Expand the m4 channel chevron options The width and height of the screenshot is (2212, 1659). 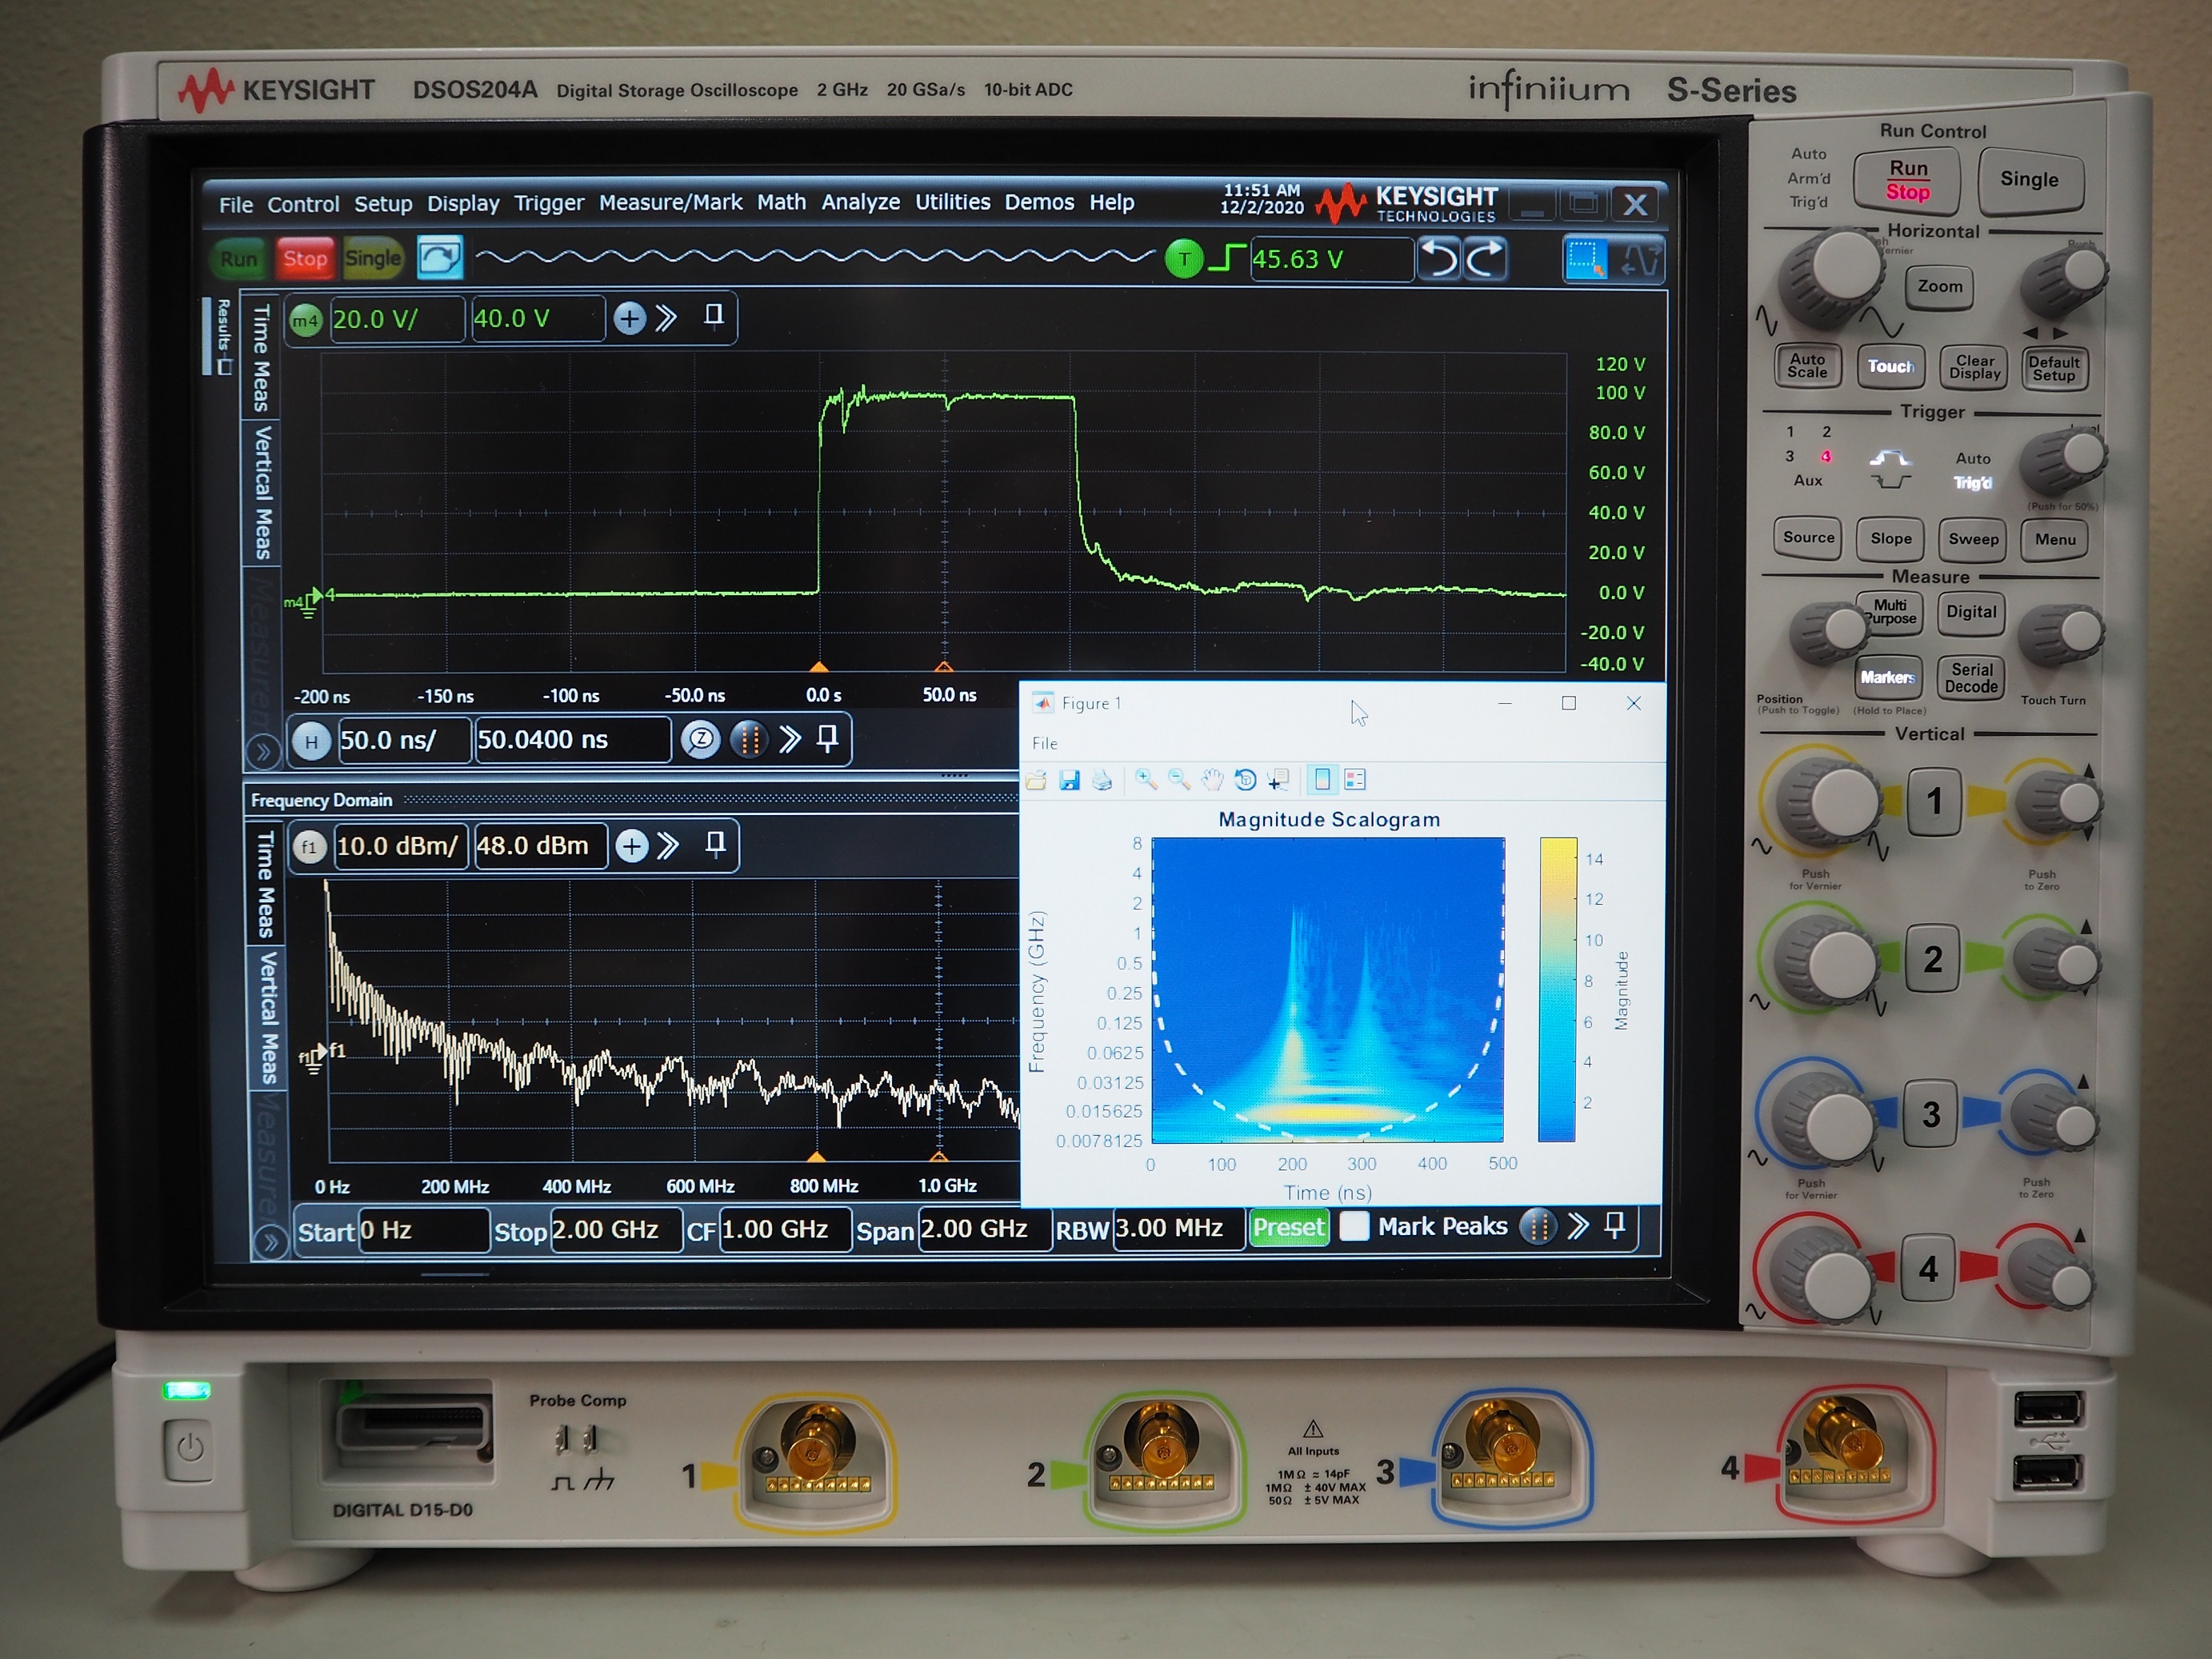pos(666,318)
